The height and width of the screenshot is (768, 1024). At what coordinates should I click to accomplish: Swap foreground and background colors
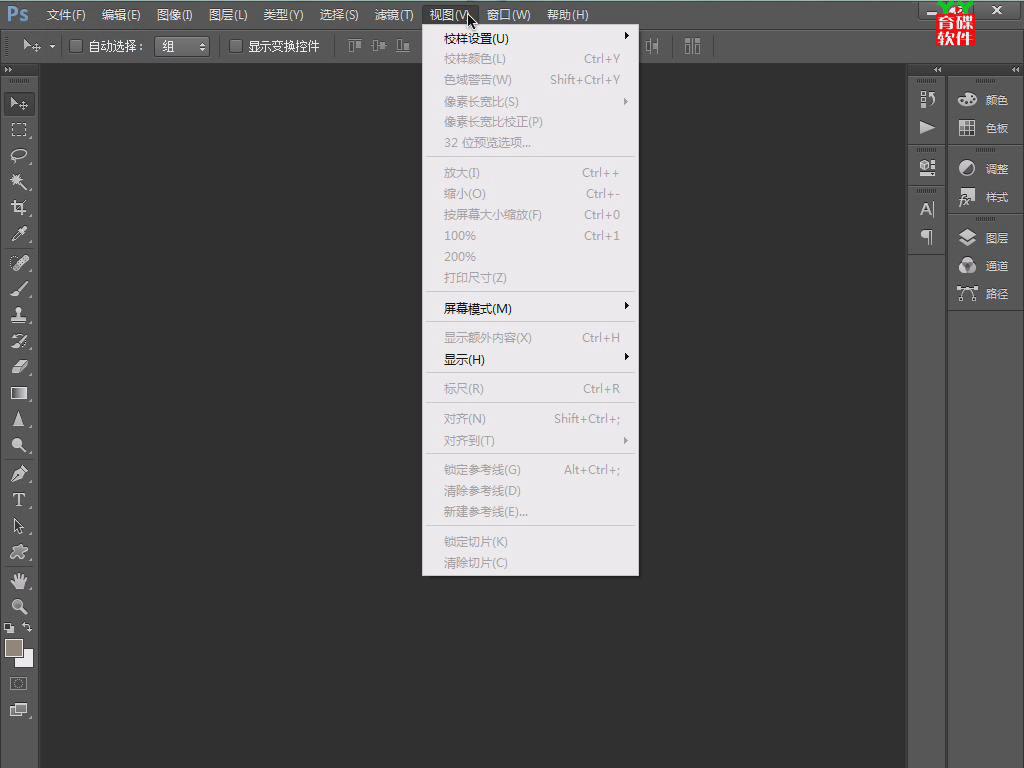click(x=27, y=627)
